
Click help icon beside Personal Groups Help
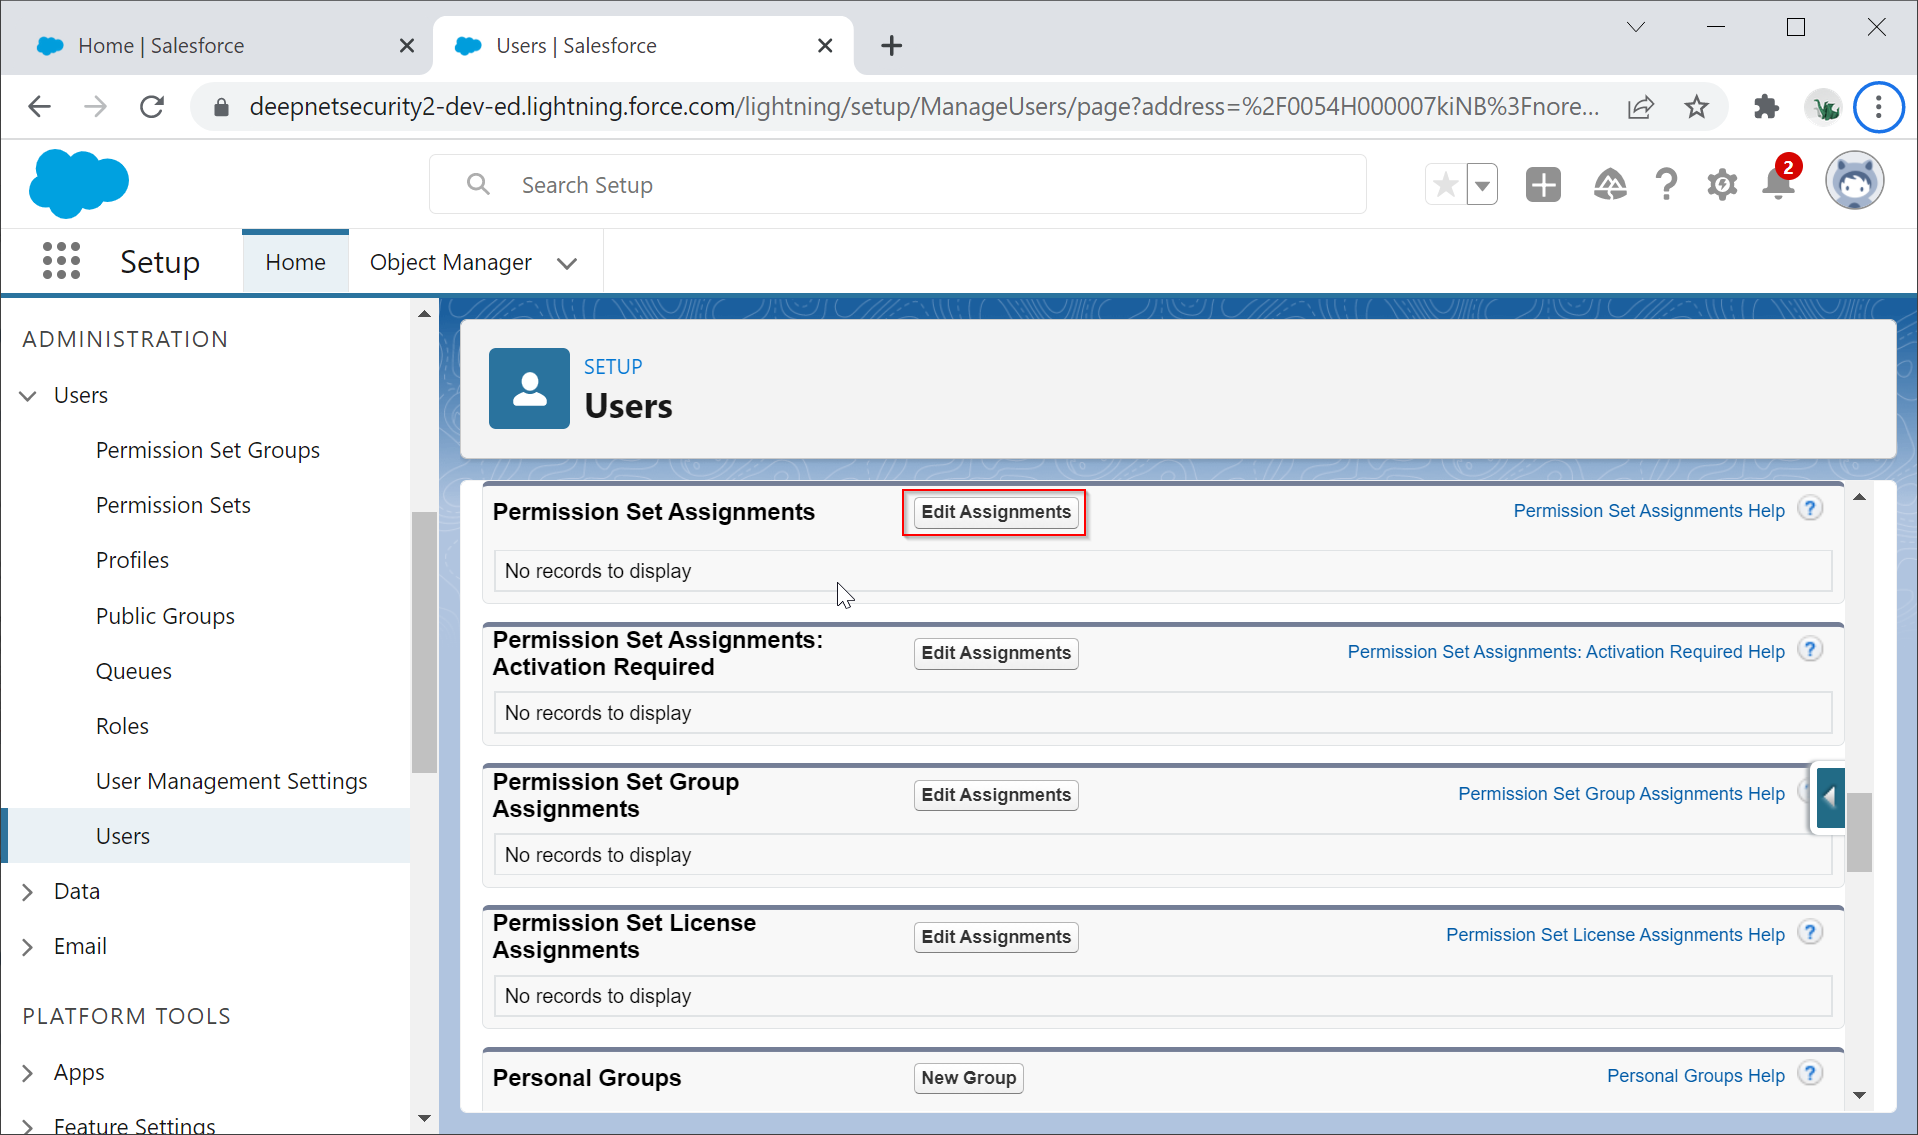1810,1074
